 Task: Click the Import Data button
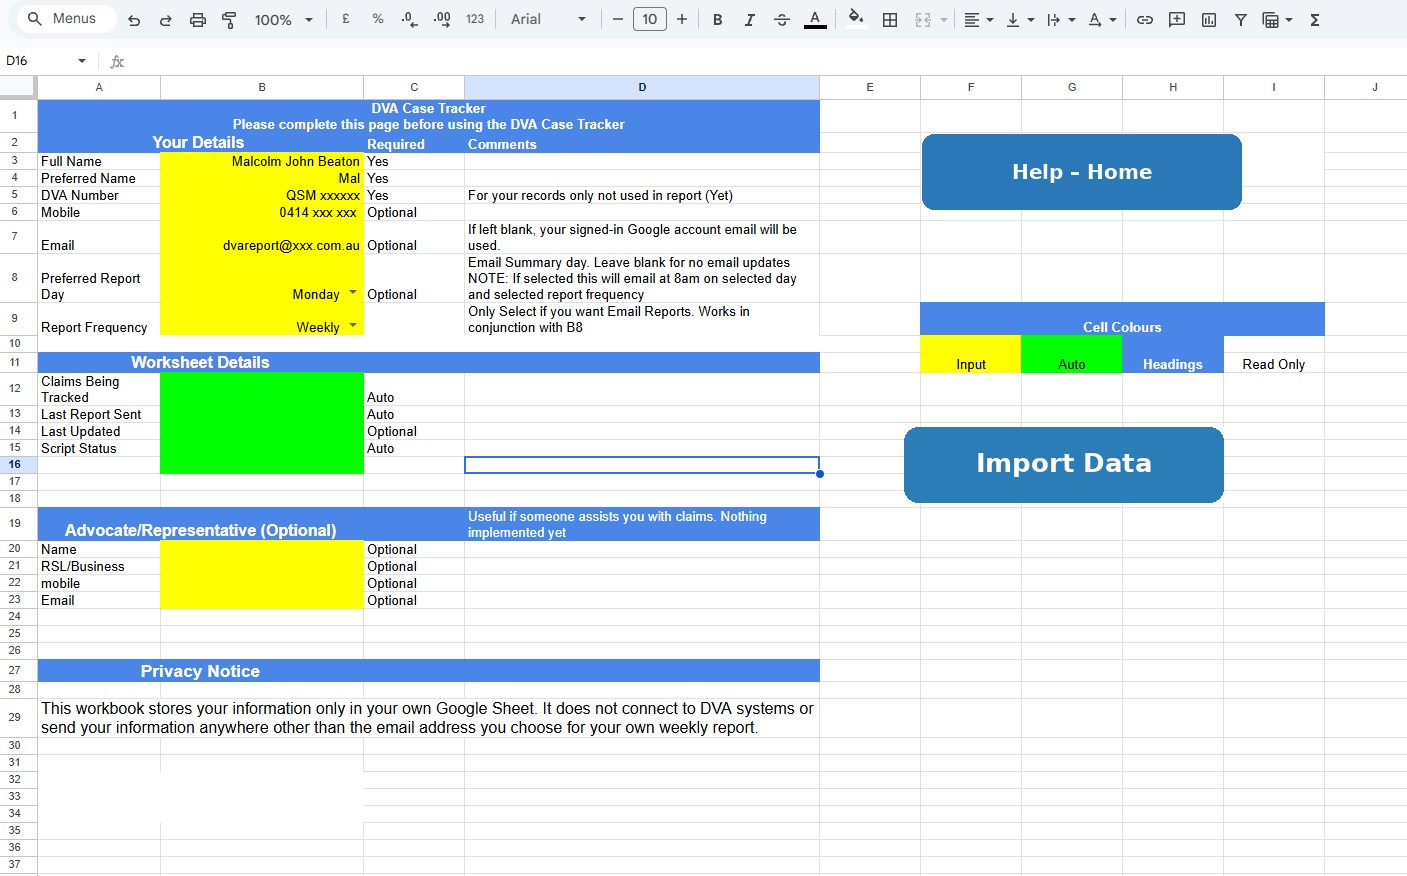pos(1063,464)
